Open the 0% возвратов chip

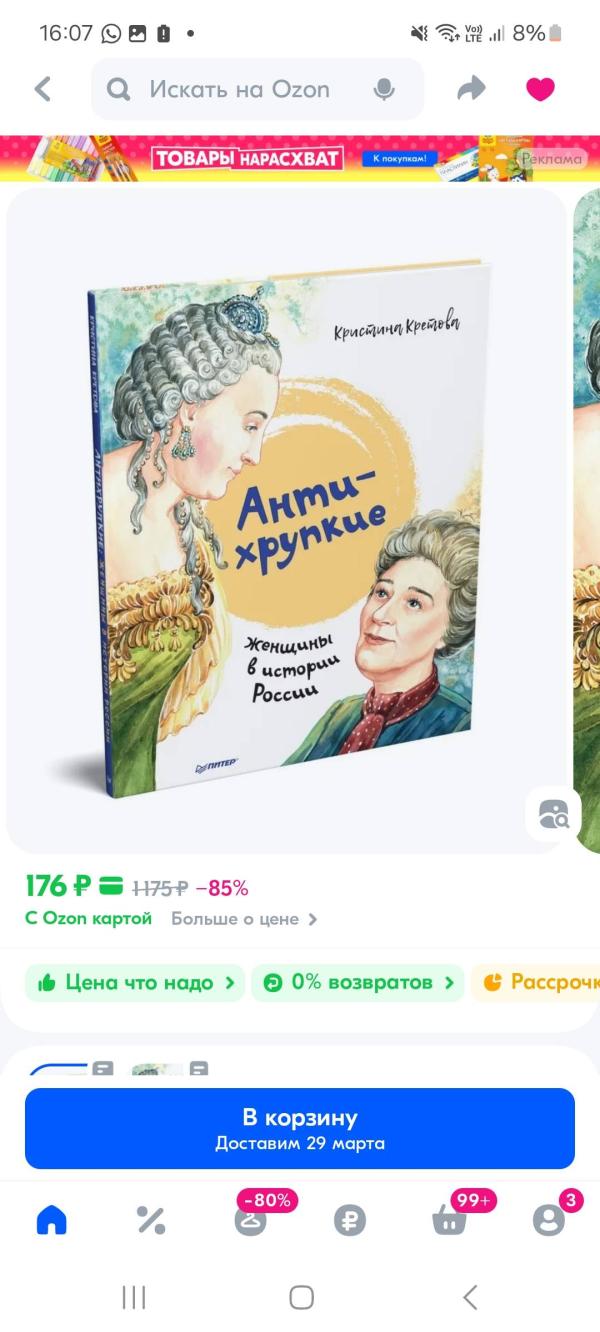point(358,982)
